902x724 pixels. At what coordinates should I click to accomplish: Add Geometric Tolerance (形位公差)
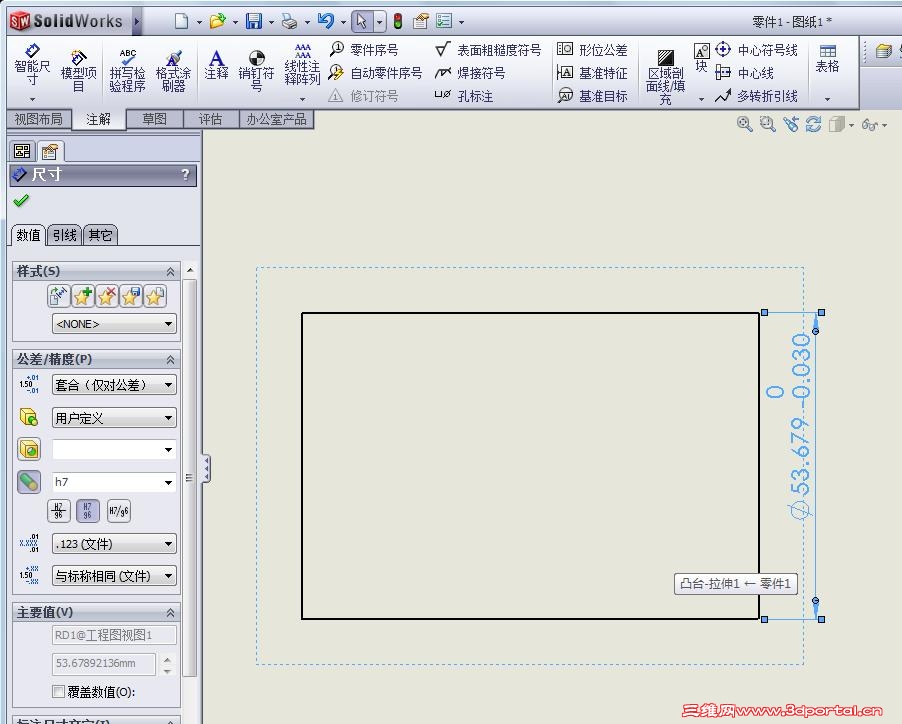pyautogui.click(x=593, y=50)
